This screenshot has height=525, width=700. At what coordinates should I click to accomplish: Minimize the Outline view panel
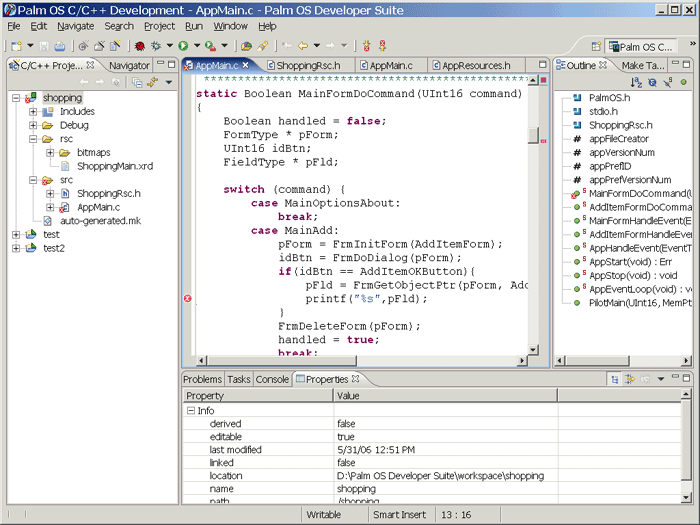pyautogui.click(x=675, y=64)
